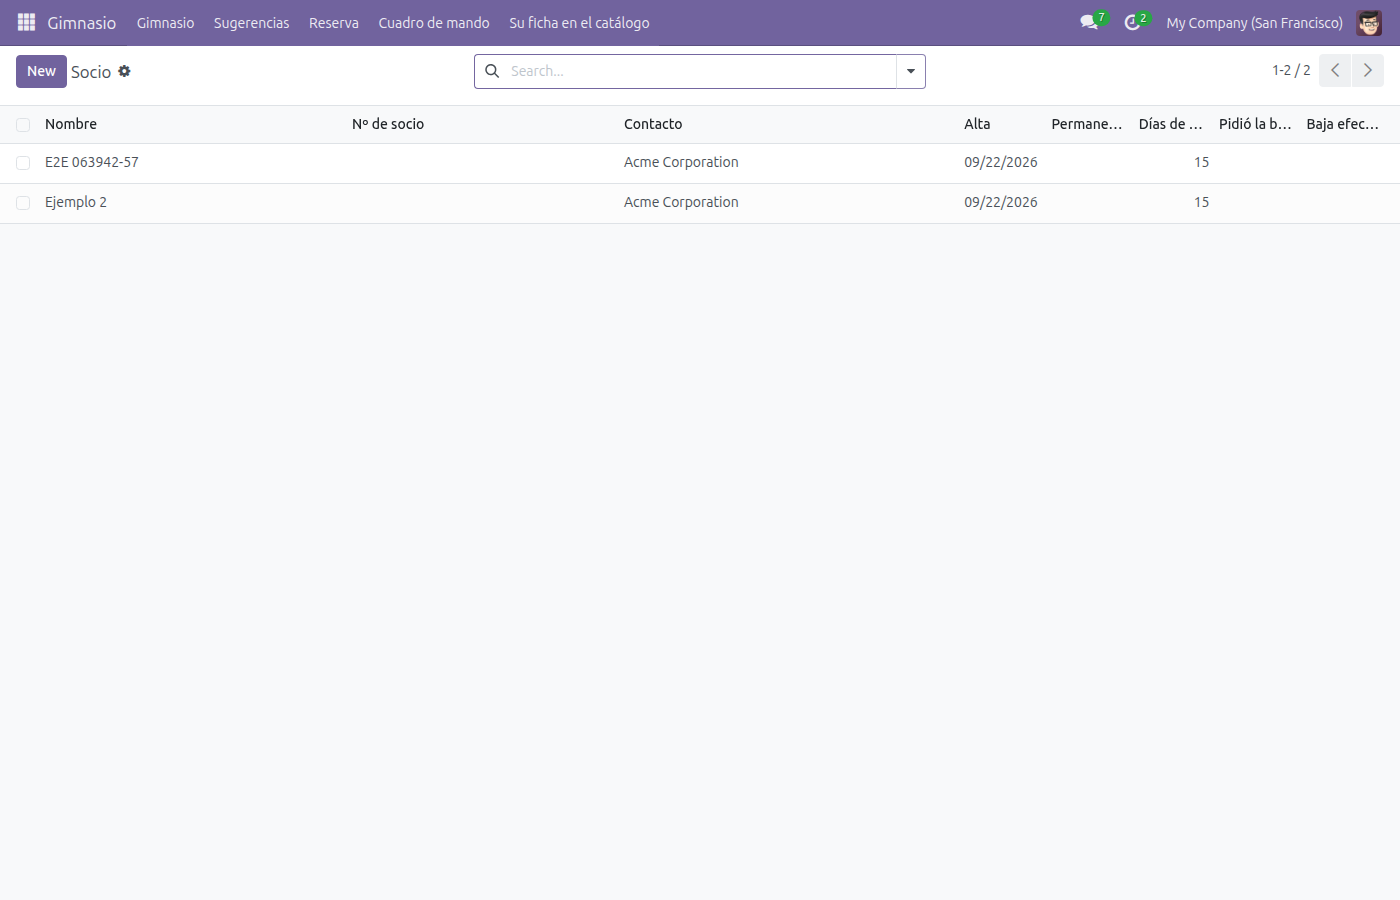Sort by the Días de … column header

click(x=1171, y=124)
